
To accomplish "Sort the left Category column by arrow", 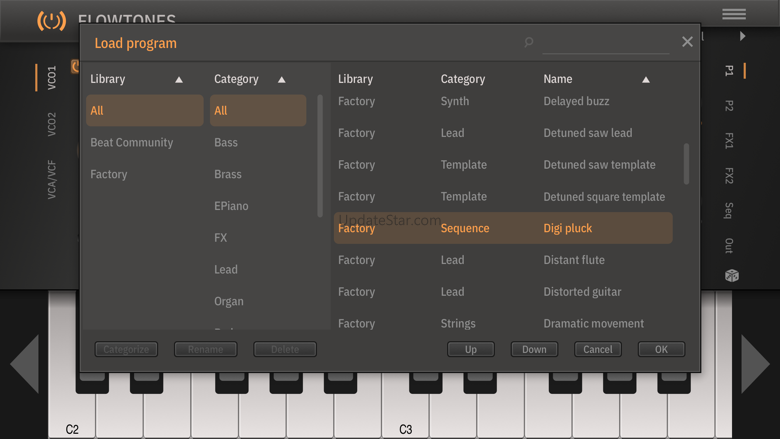I will (281, 79).
